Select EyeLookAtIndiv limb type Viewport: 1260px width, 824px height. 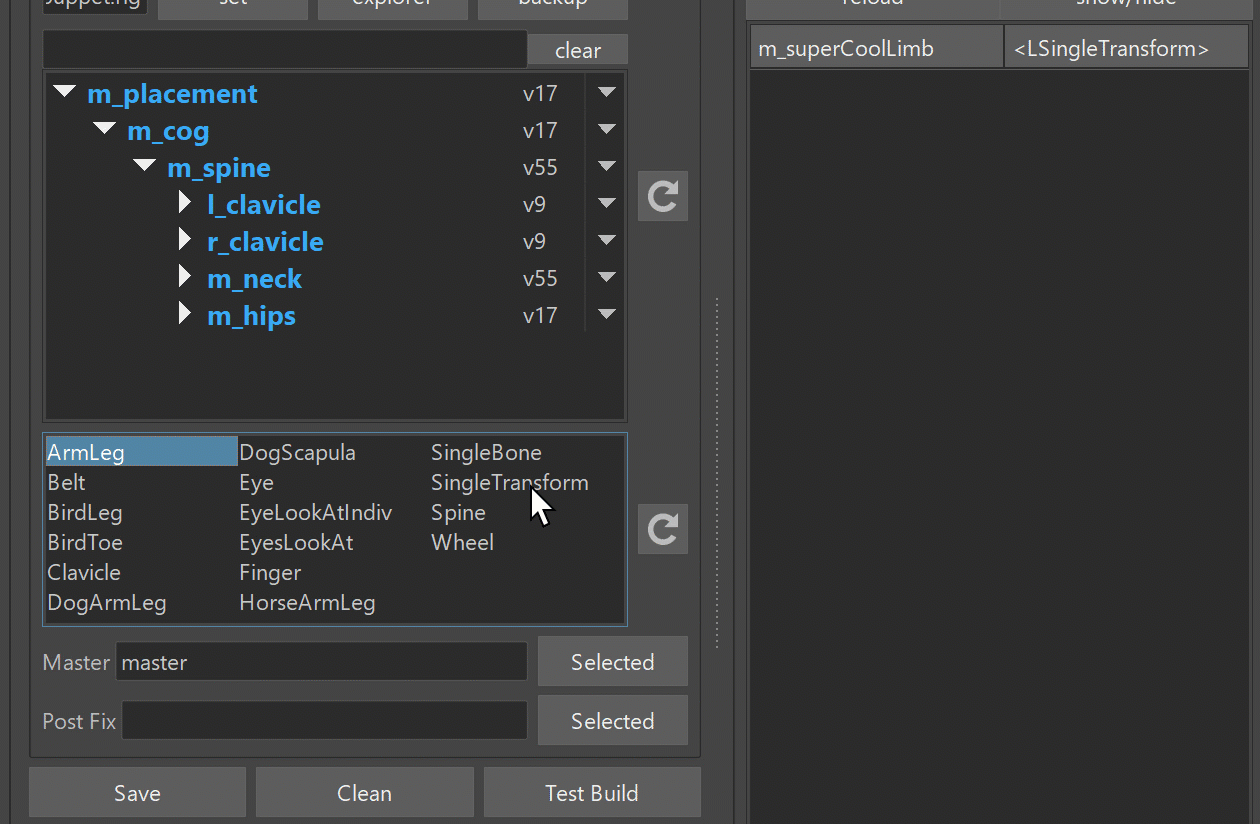point(316,512)
